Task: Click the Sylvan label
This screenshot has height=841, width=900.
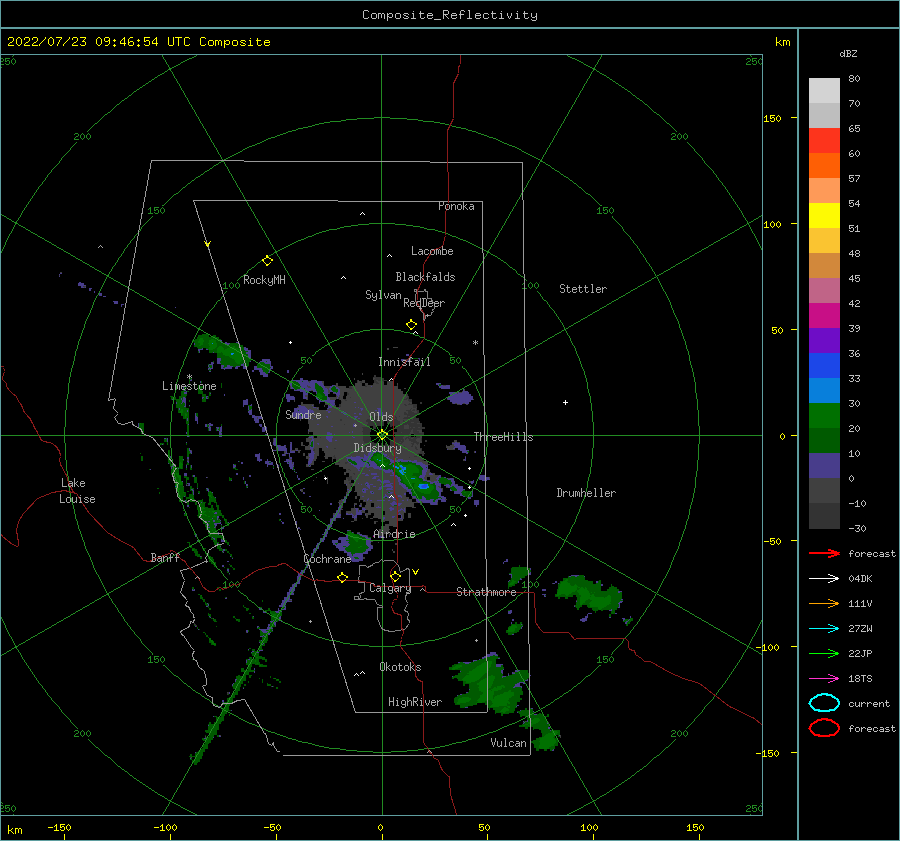Action: 383,295
